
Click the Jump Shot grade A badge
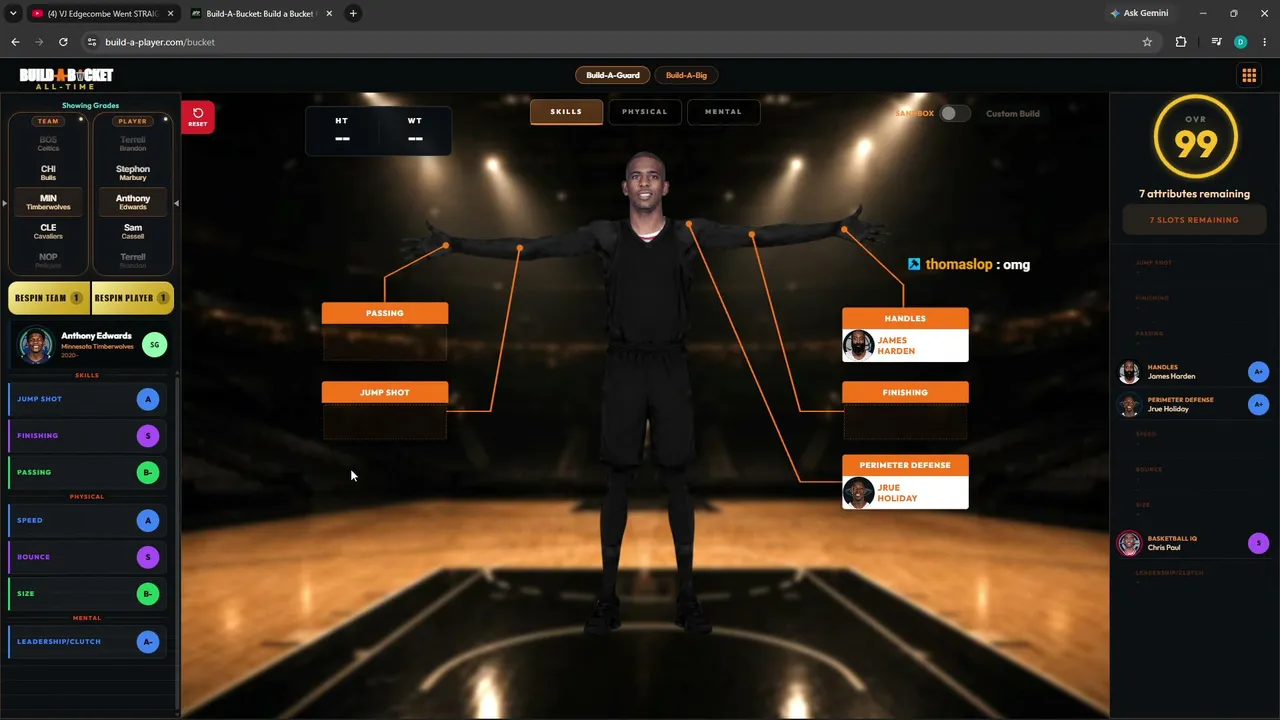click(148, 399)
